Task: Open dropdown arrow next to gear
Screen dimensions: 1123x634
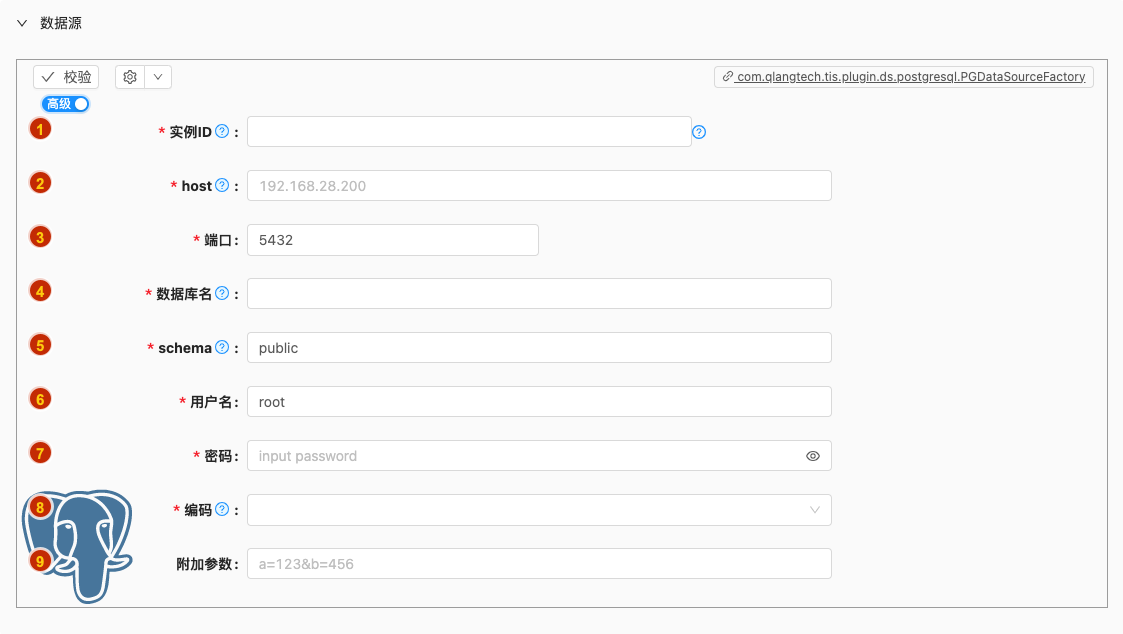Action: coord(158,77)
